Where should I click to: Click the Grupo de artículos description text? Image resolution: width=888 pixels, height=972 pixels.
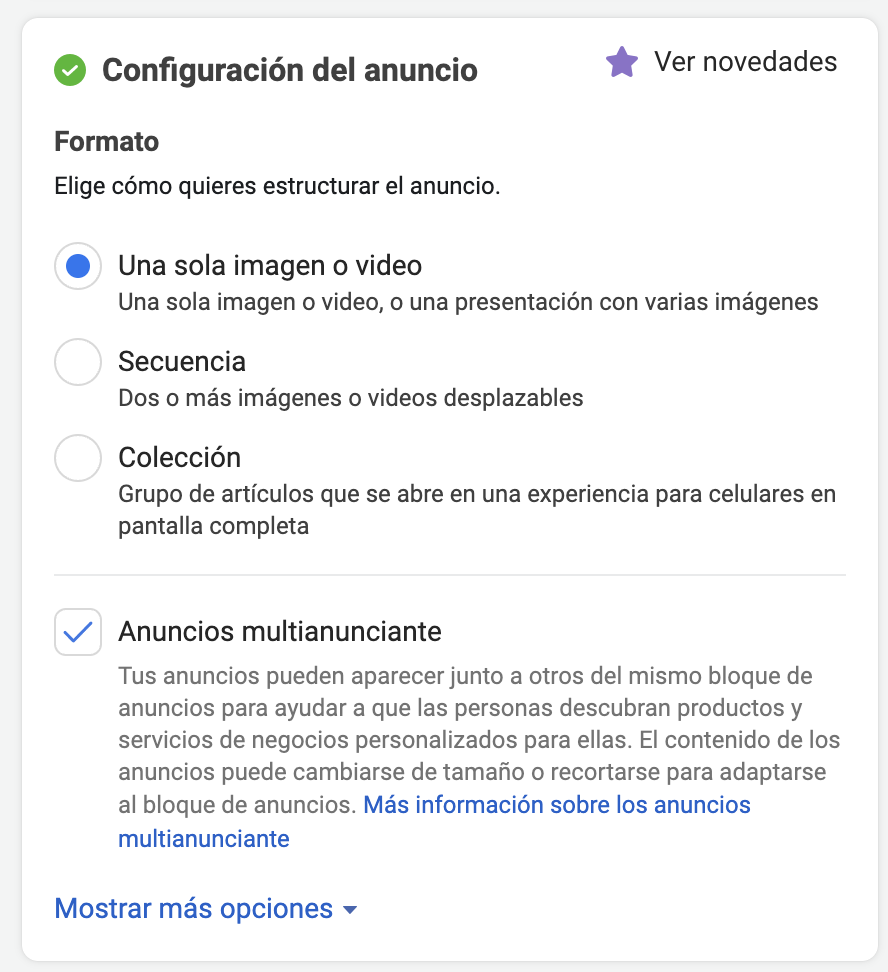click(477, 510)
